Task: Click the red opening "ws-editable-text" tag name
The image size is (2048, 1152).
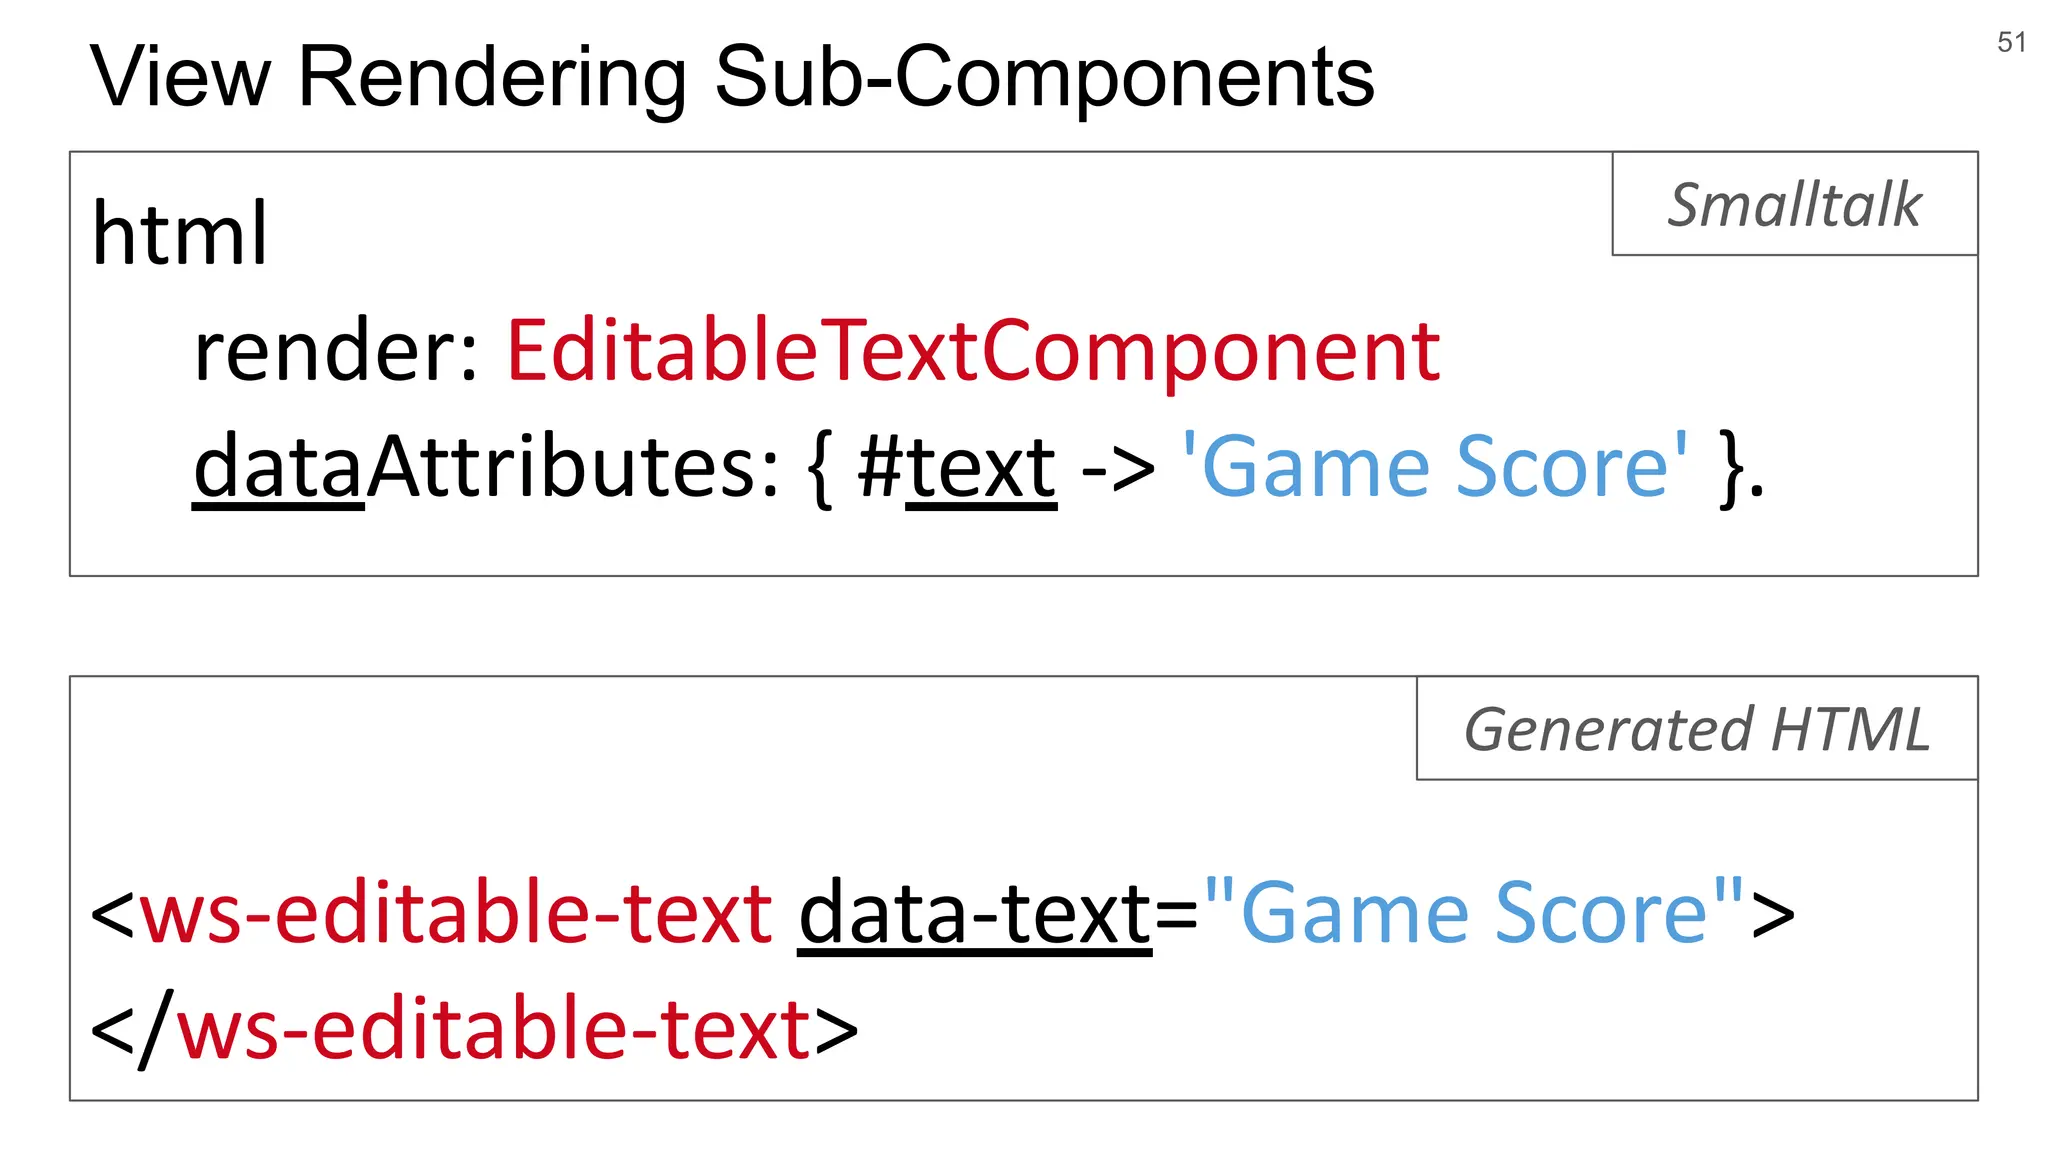Action: pos(456,913)
